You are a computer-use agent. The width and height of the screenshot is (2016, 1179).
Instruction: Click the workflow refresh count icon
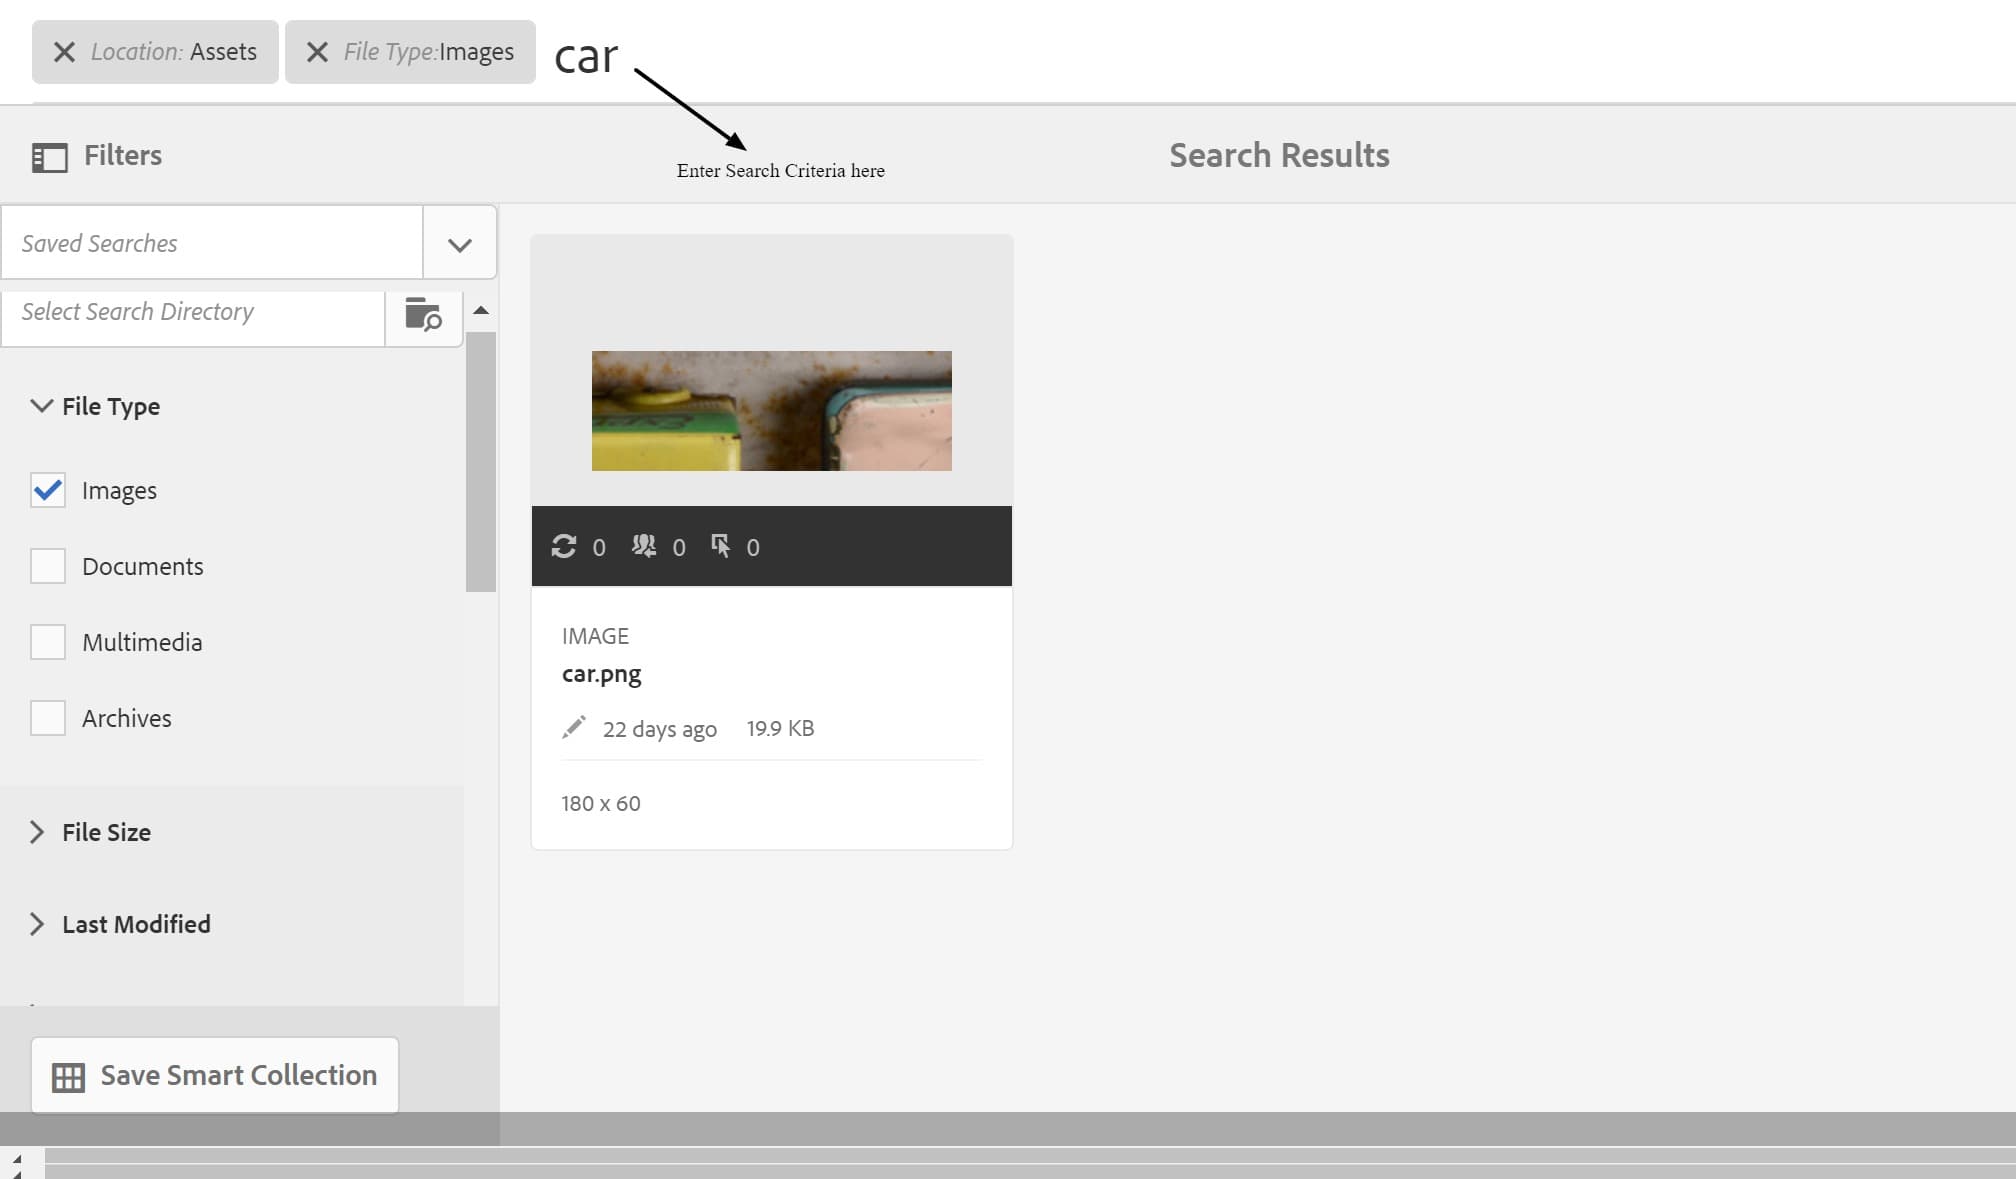tap(564, 546)
